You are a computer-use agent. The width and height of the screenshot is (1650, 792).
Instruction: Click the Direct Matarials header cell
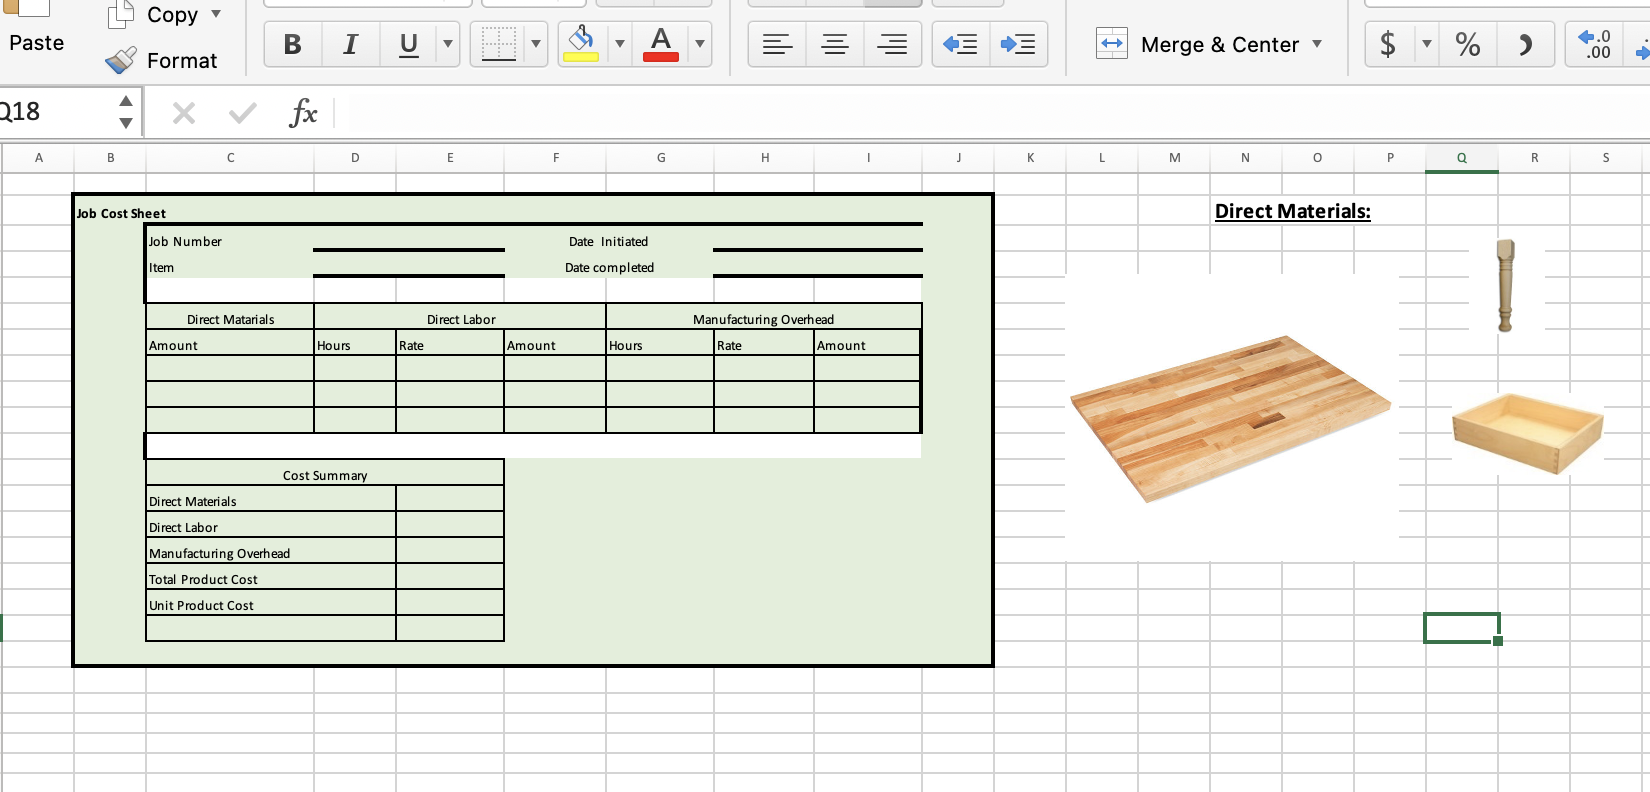click(230, 319)
